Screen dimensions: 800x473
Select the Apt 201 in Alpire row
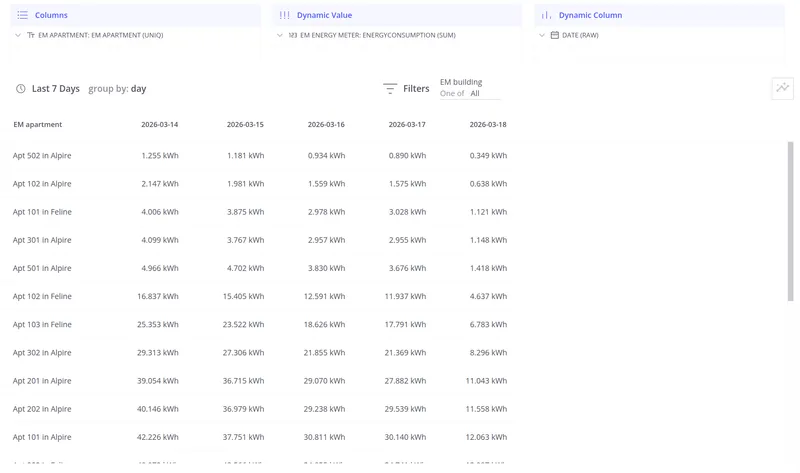260,381
